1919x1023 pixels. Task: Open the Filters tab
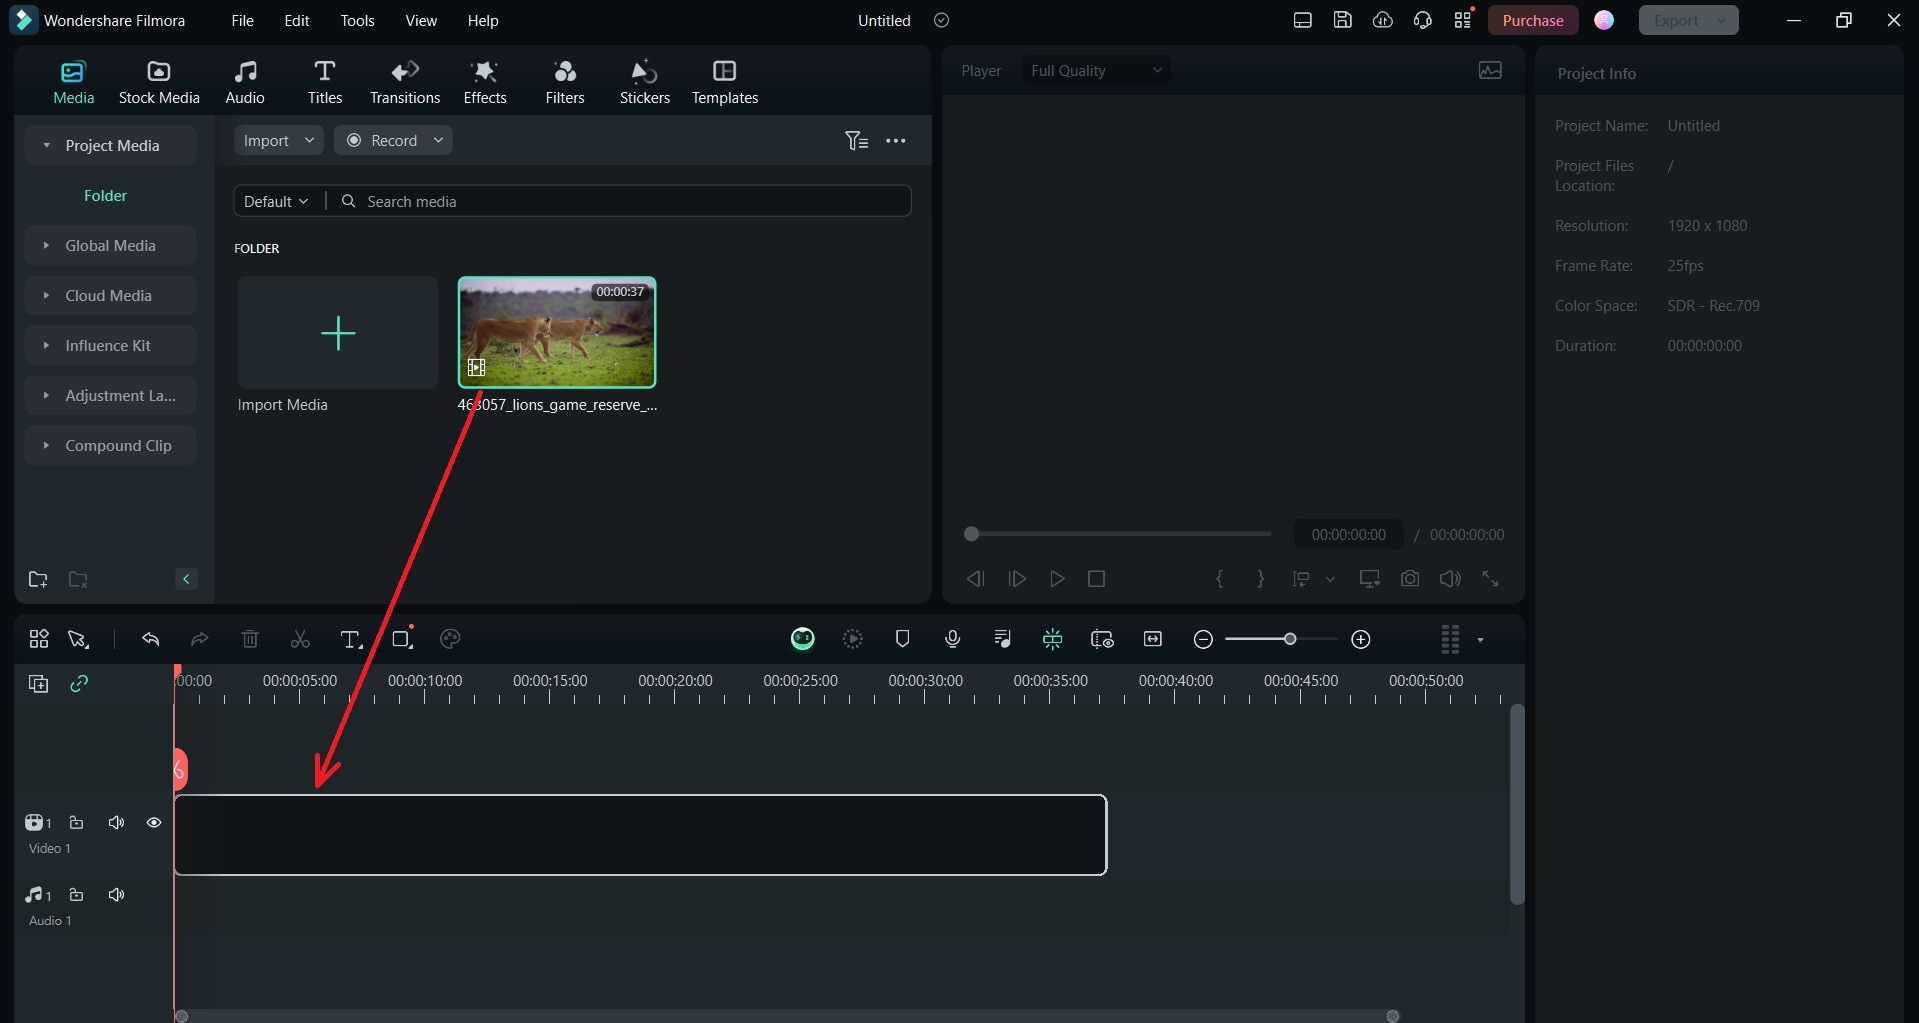(x=565, y=82)
